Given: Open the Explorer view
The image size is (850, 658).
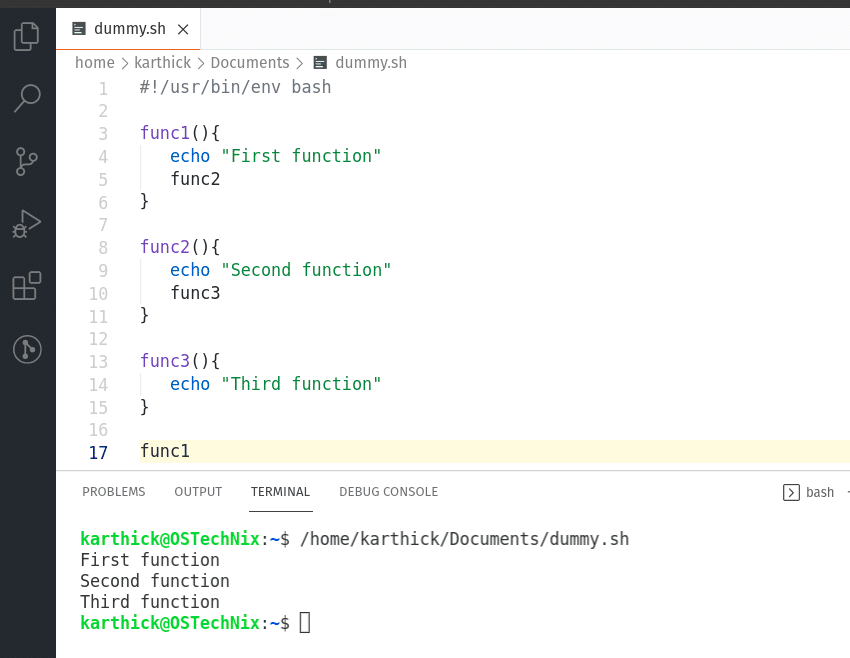Looking at the screenshot, I should (x=26, y=35).
